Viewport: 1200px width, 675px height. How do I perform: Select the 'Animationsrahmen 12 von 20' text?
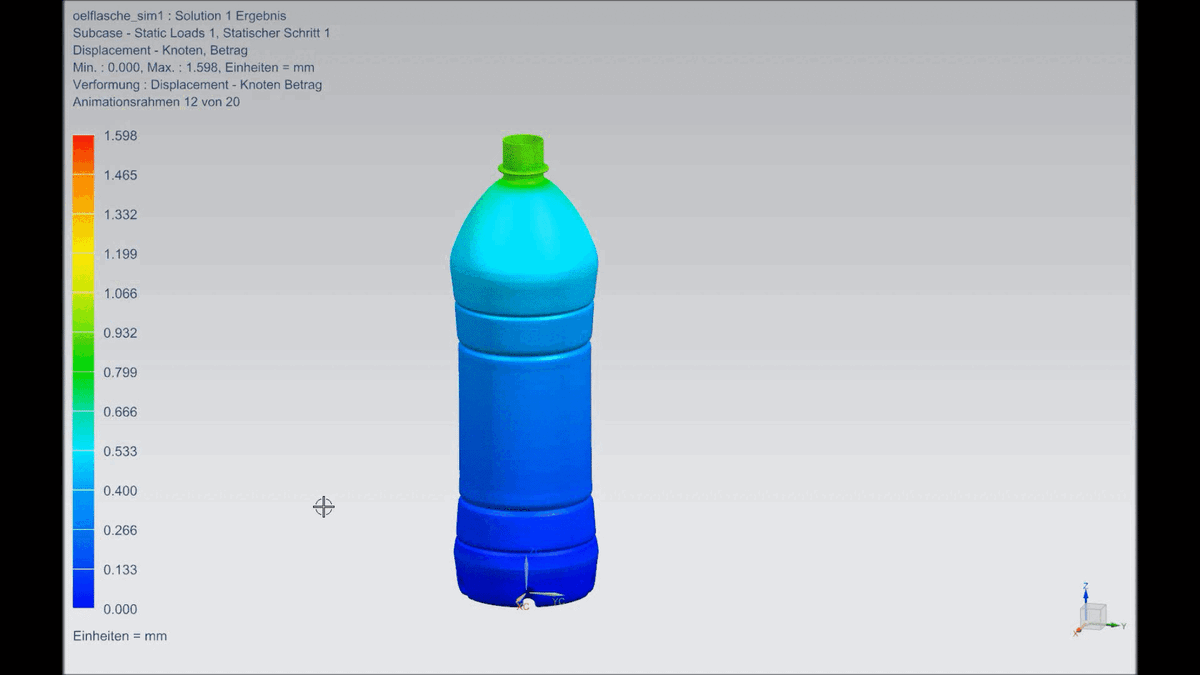tap(156, 102)
